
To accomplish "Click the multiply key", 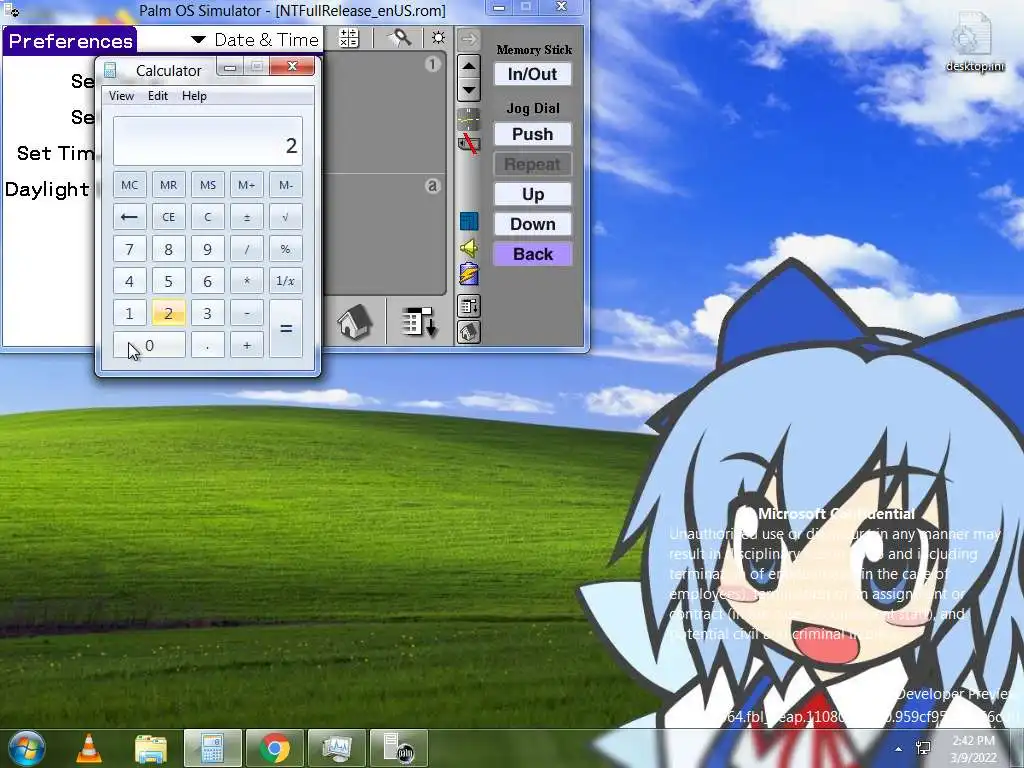I will tap(247, 281).
